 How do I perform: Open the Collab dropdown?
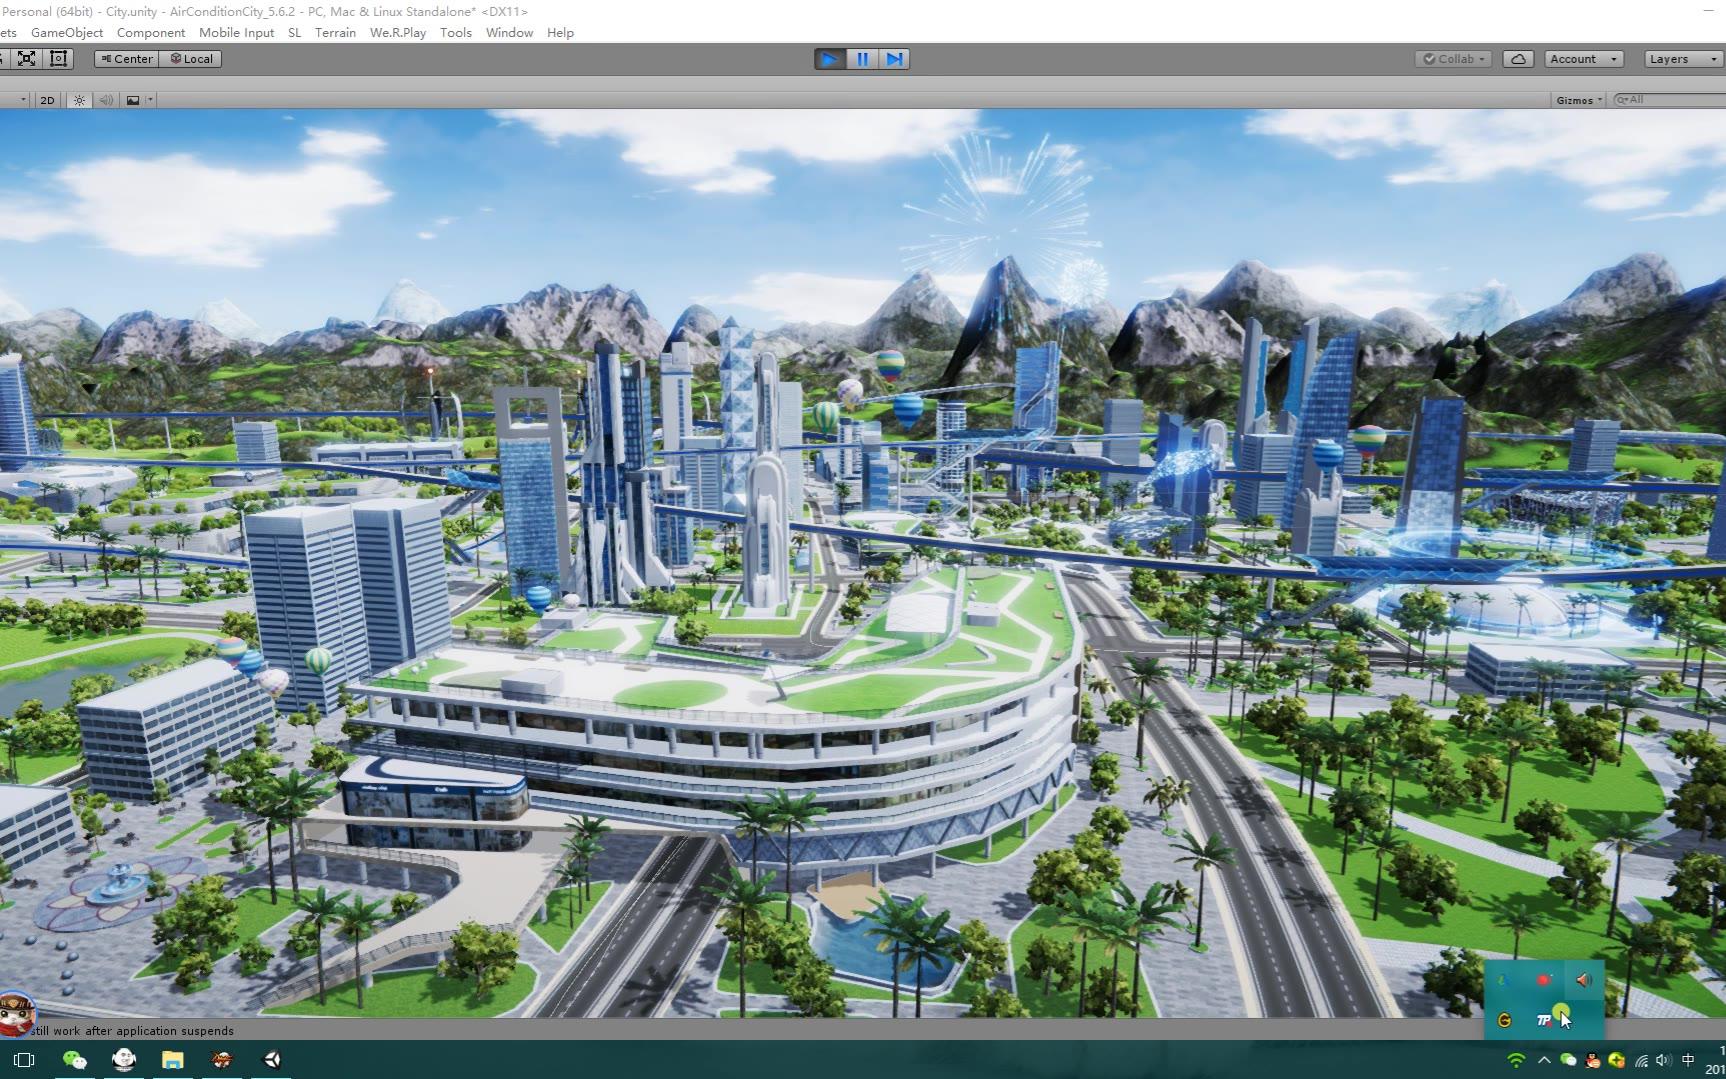1455,59
